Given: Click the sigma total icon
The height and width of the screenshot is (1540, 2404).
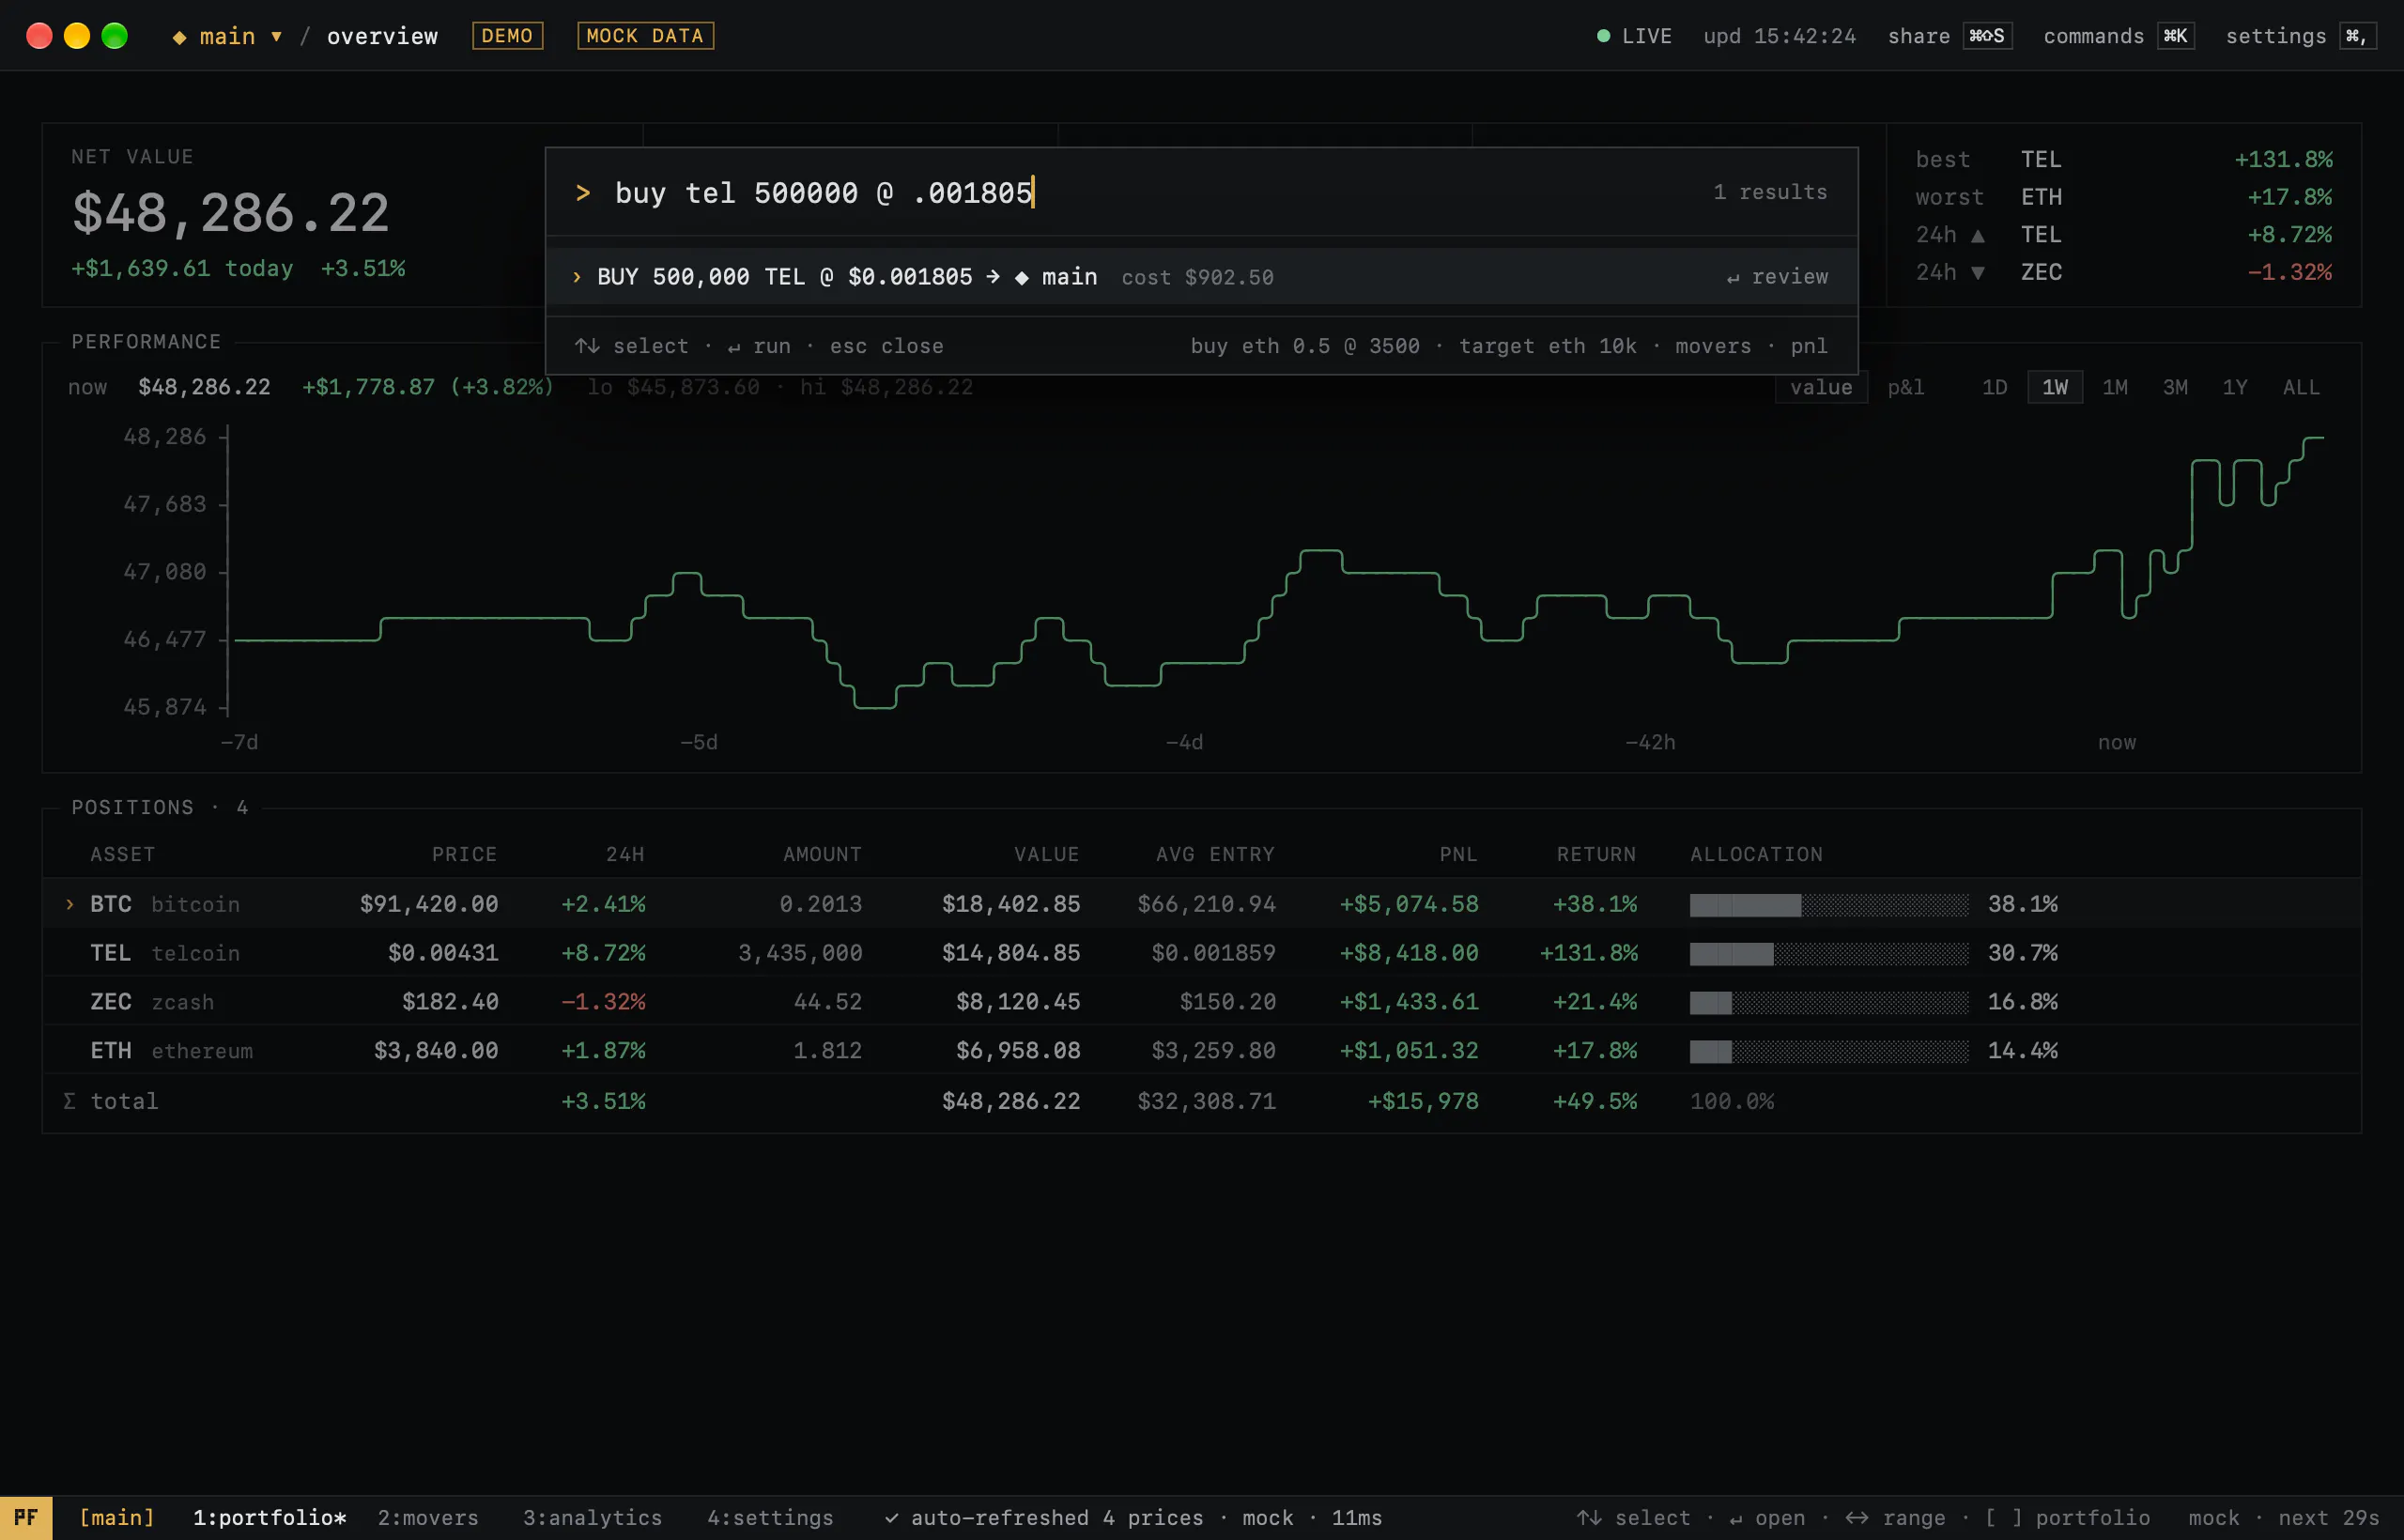Looking at the screenshot, I should click(x=69, y=1101).
